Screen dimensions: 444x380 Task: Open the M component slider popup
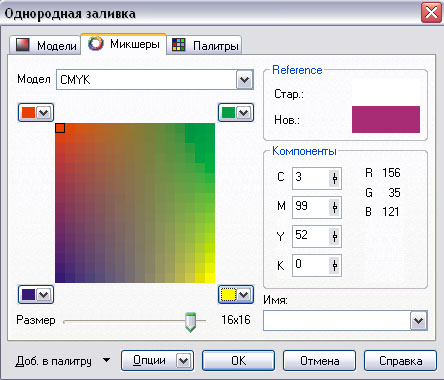tap(335, 208)
